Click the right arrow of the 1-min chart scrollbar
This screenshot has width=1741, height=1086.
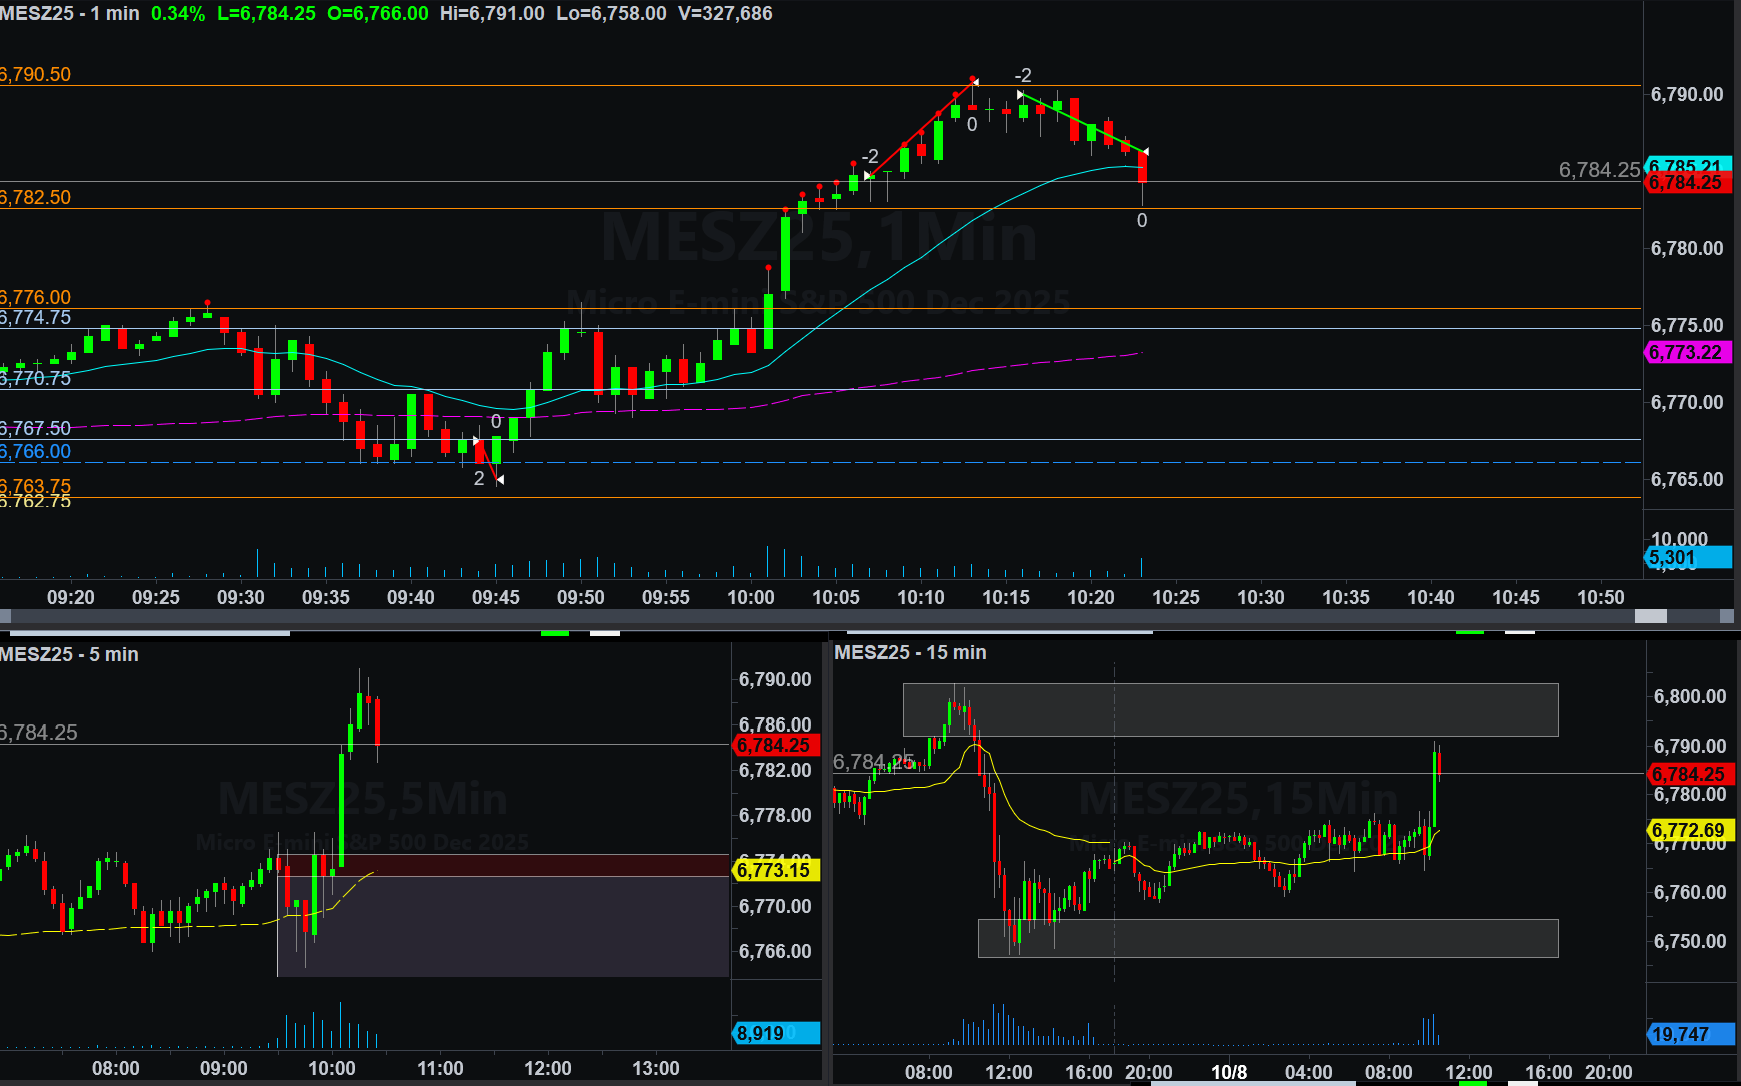pyautogui.click(x=1727, y=616)
